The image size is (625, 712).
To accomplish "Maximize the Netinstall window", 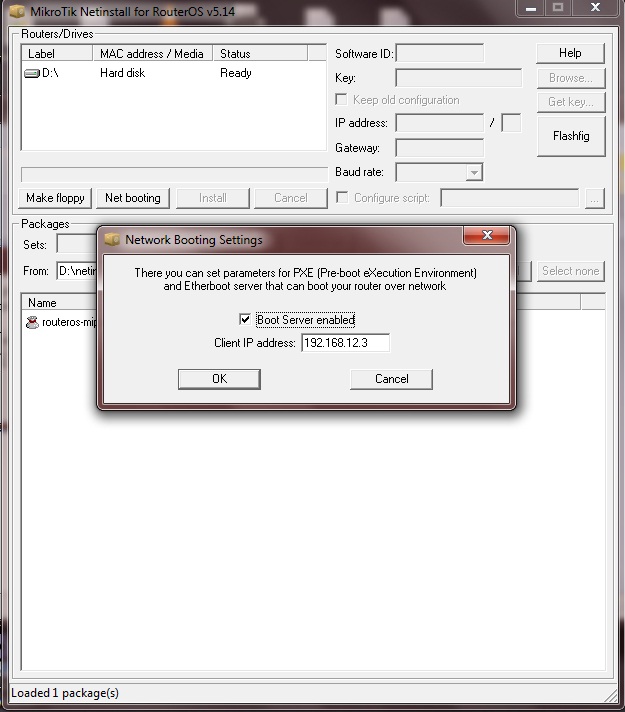I will click(x=558, y=8).
